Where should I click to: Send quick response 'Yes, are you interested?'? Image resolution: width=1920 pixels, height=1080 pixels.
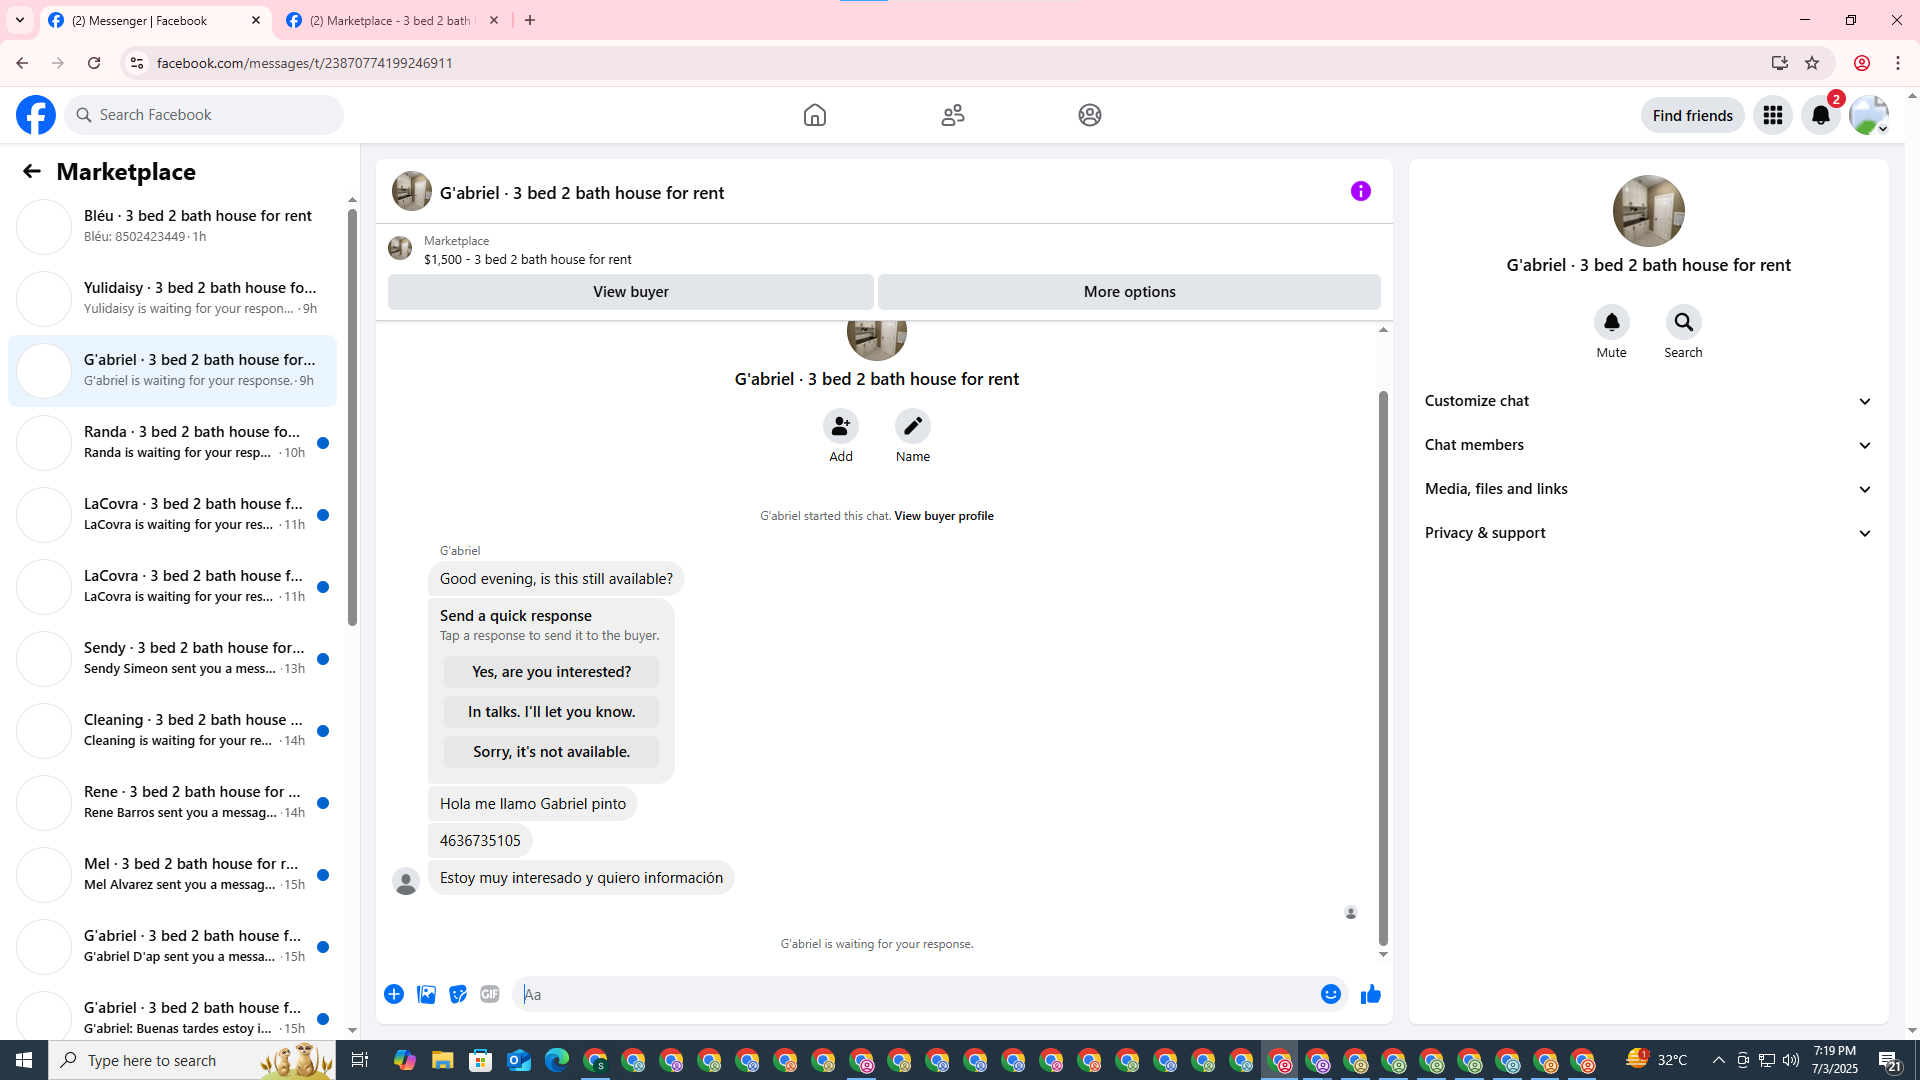(x=551, y=672)
